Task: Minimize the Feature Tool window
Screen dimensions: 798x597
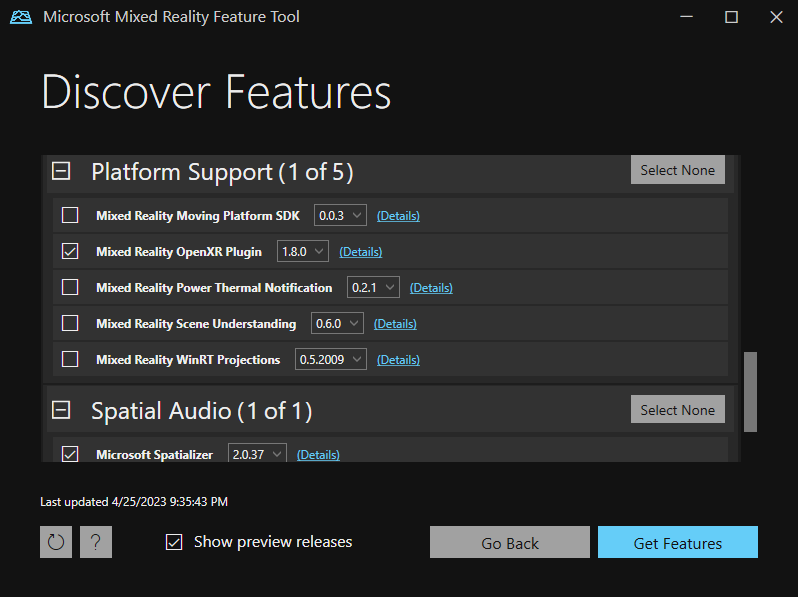Action: point(687,17)
